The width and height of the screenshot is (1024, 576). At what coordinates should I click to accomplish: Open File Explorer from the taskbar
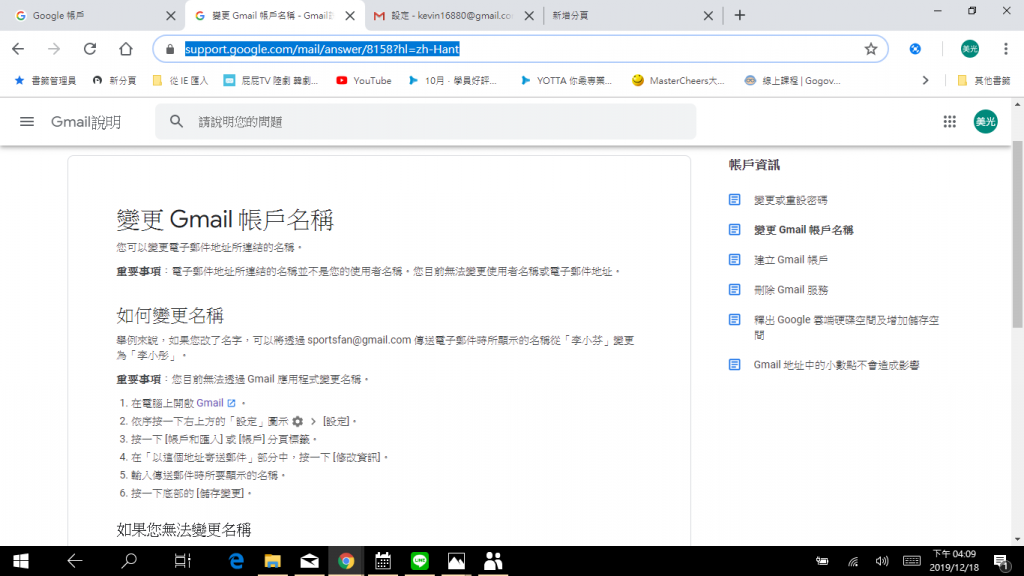272,561
